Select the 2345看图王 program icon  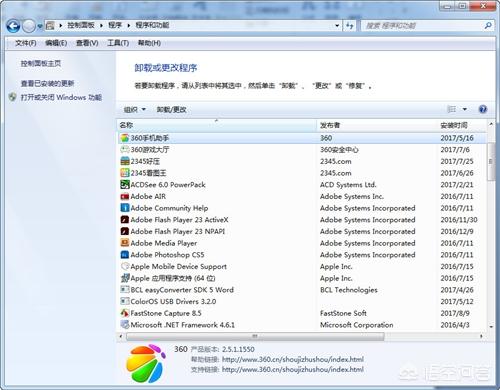click(x=125, y=173)
